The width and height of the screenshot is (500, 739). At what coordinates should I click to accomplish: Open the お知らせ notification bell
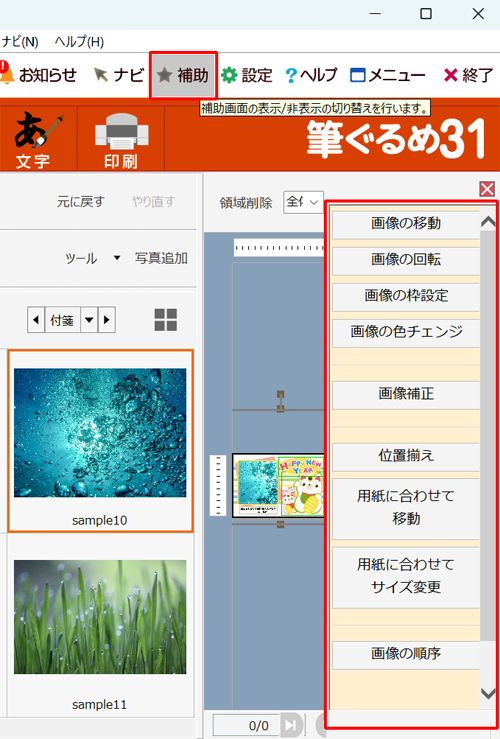pos(7,74)
